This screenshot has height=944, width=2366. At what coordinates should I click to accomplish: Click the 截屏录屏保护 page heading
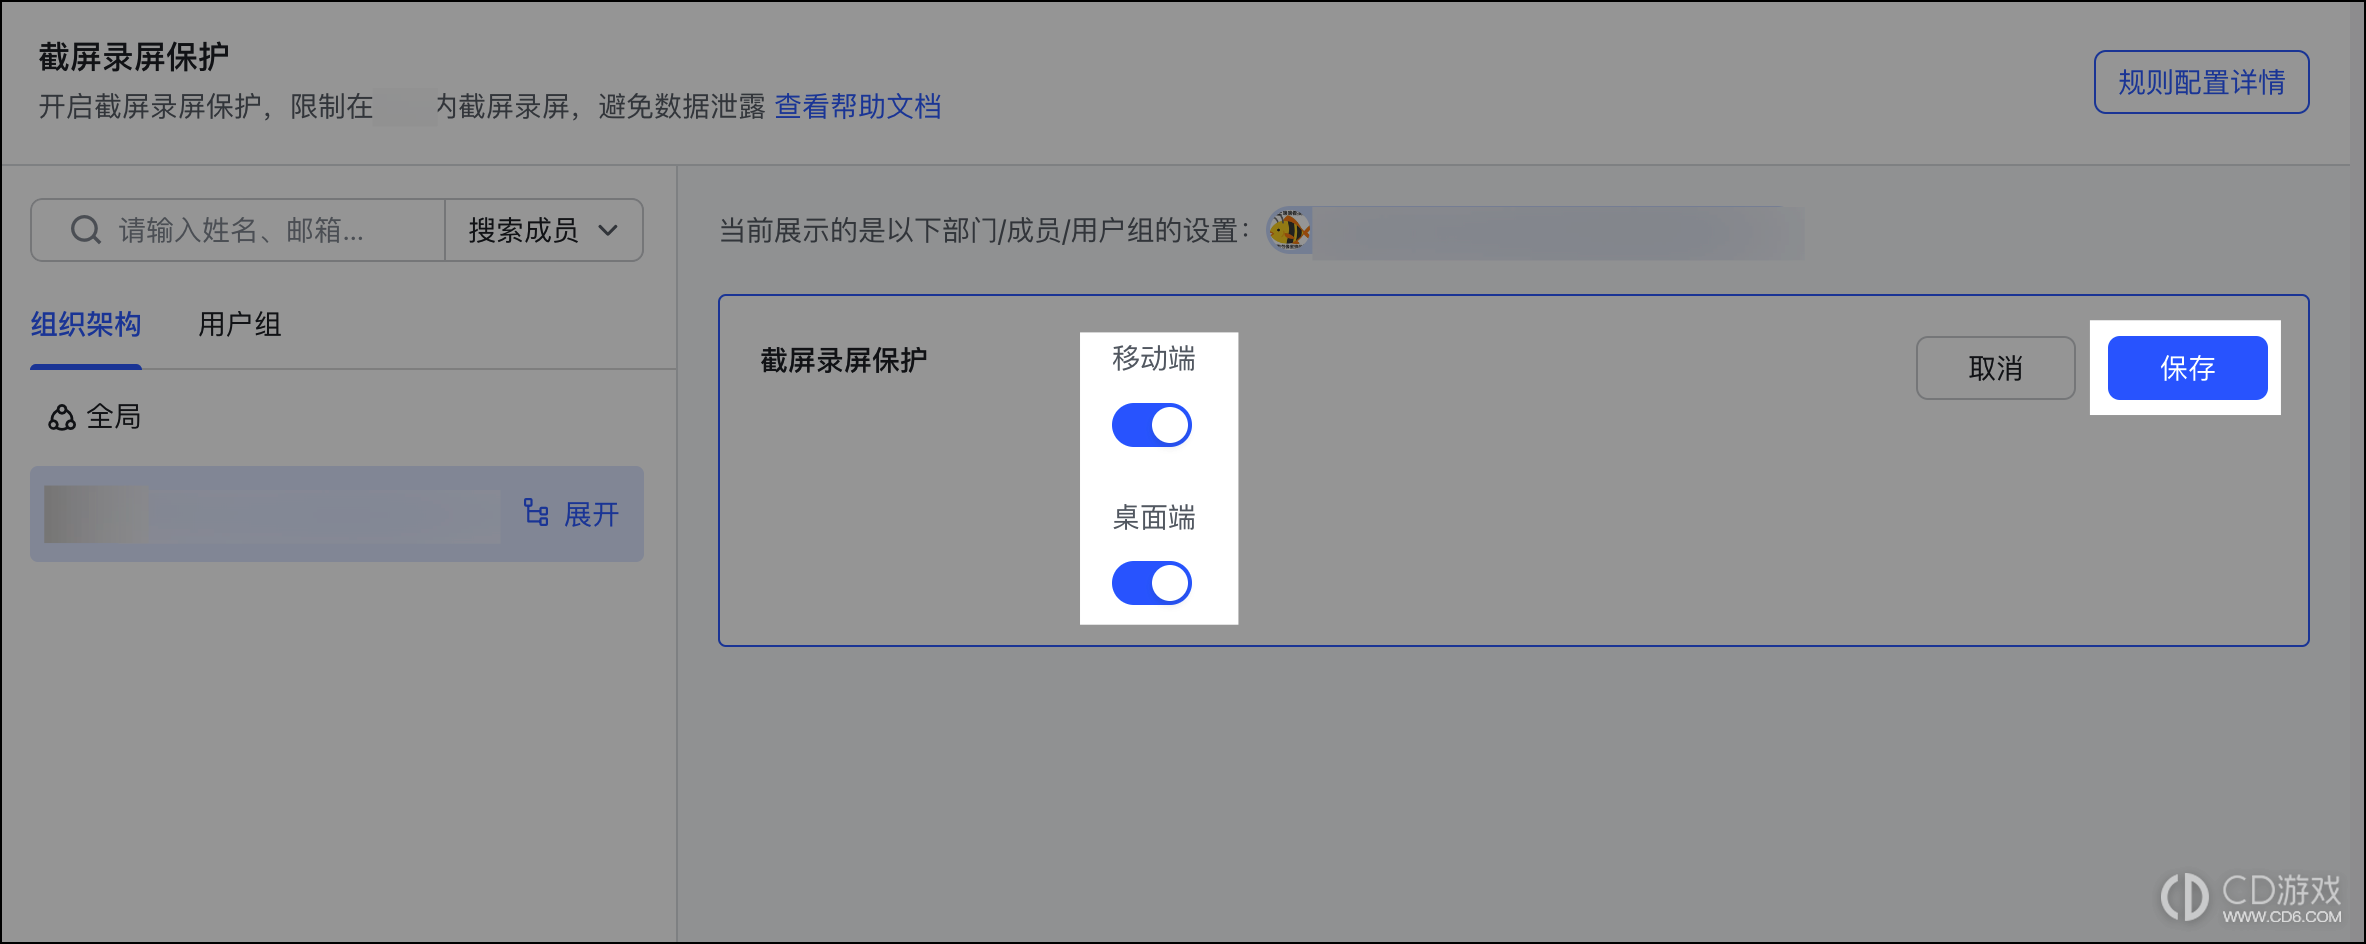pyautogui.click(x=134, y=57)
